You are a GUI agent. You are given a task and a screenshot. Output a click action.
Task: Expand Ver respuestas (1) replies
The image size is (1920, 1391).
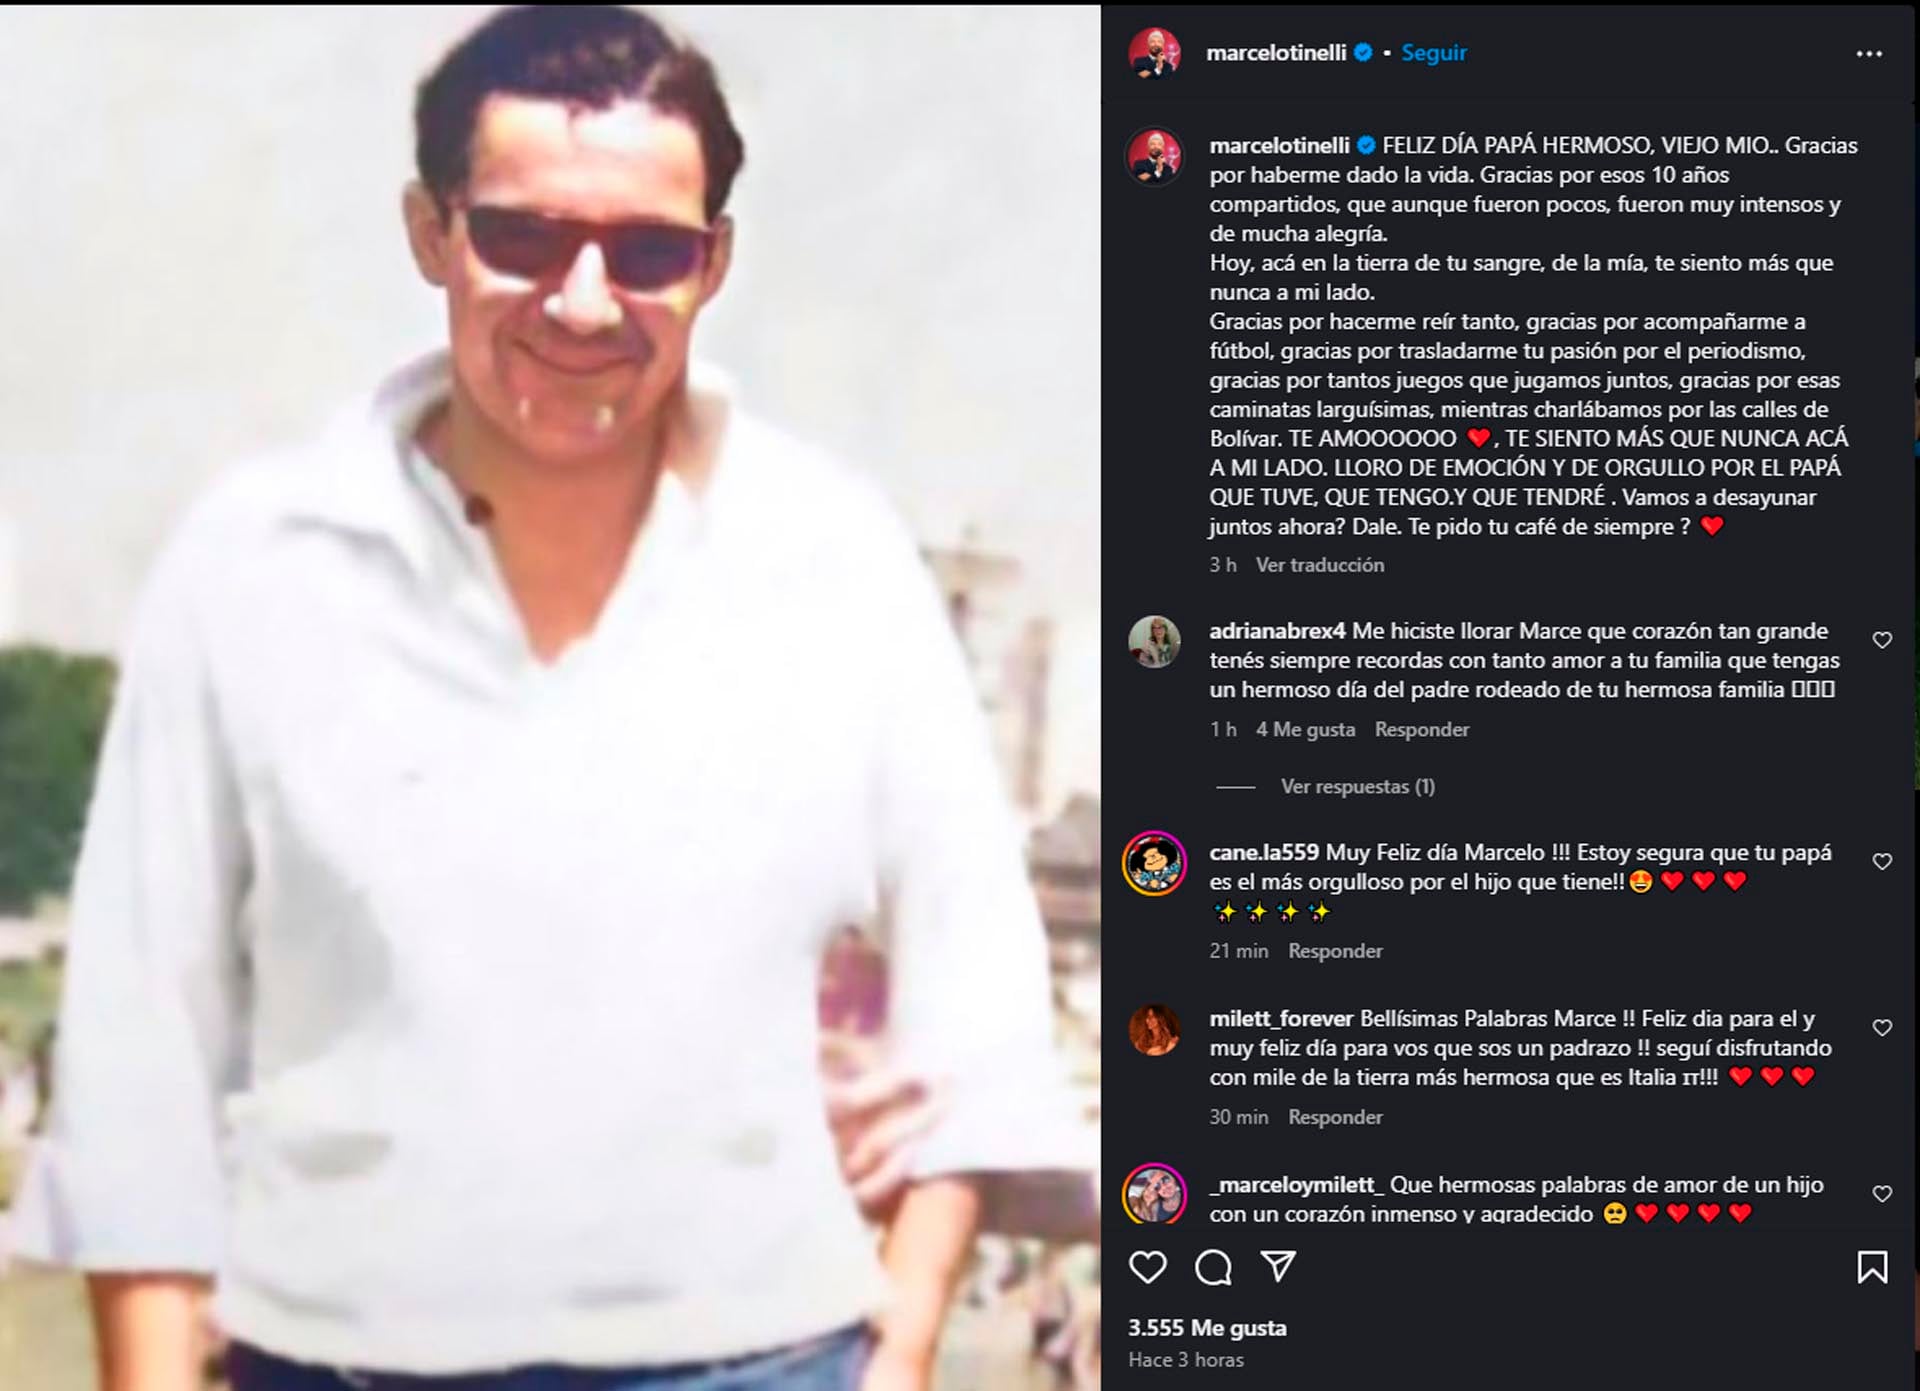coord(1357,787)
